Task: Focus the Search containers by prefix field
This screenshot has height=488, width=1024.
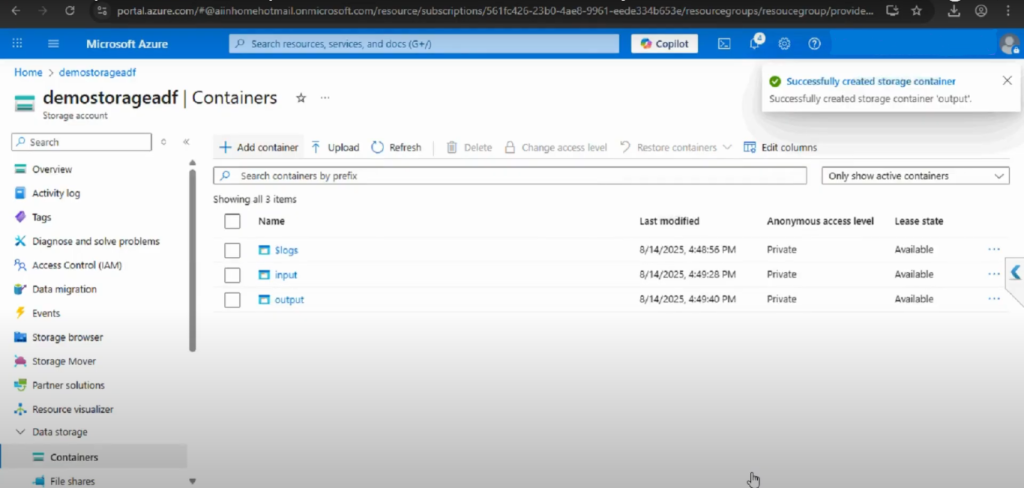Action: (510, 176)
